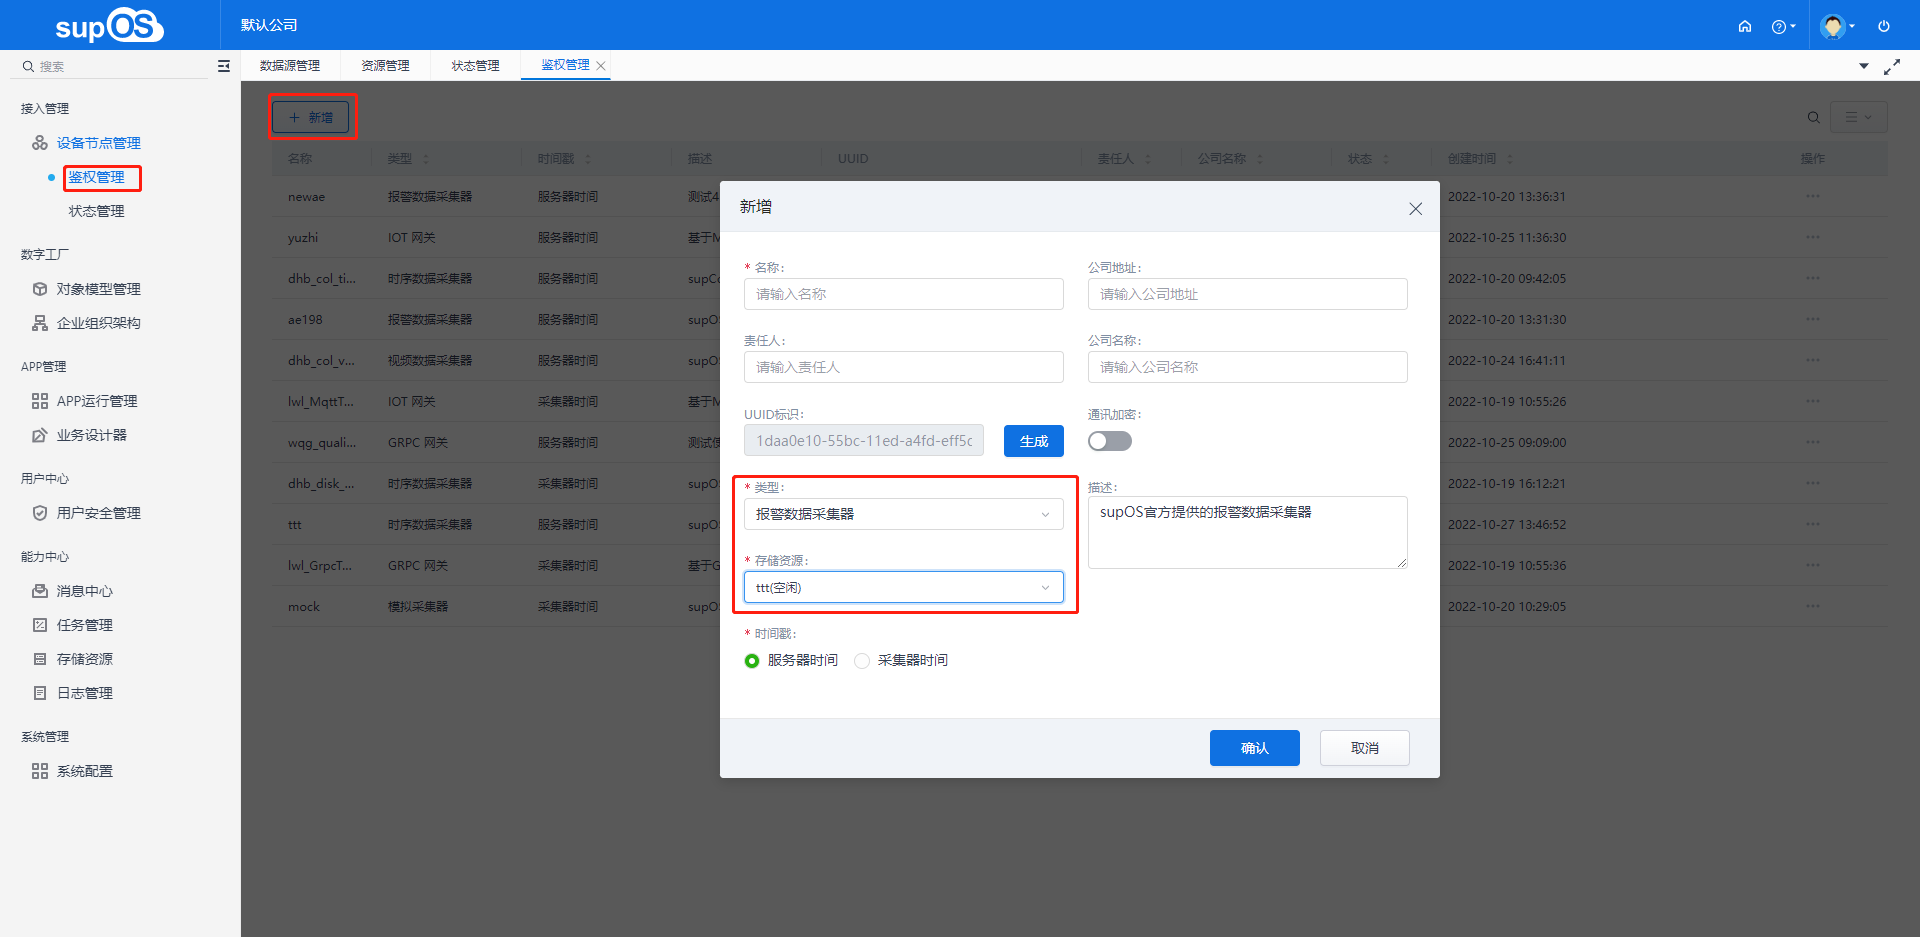Switch to the 数据源管理 tab
Screen dimensions: 1920x937
pyautogui.click(x=290, y=66)
